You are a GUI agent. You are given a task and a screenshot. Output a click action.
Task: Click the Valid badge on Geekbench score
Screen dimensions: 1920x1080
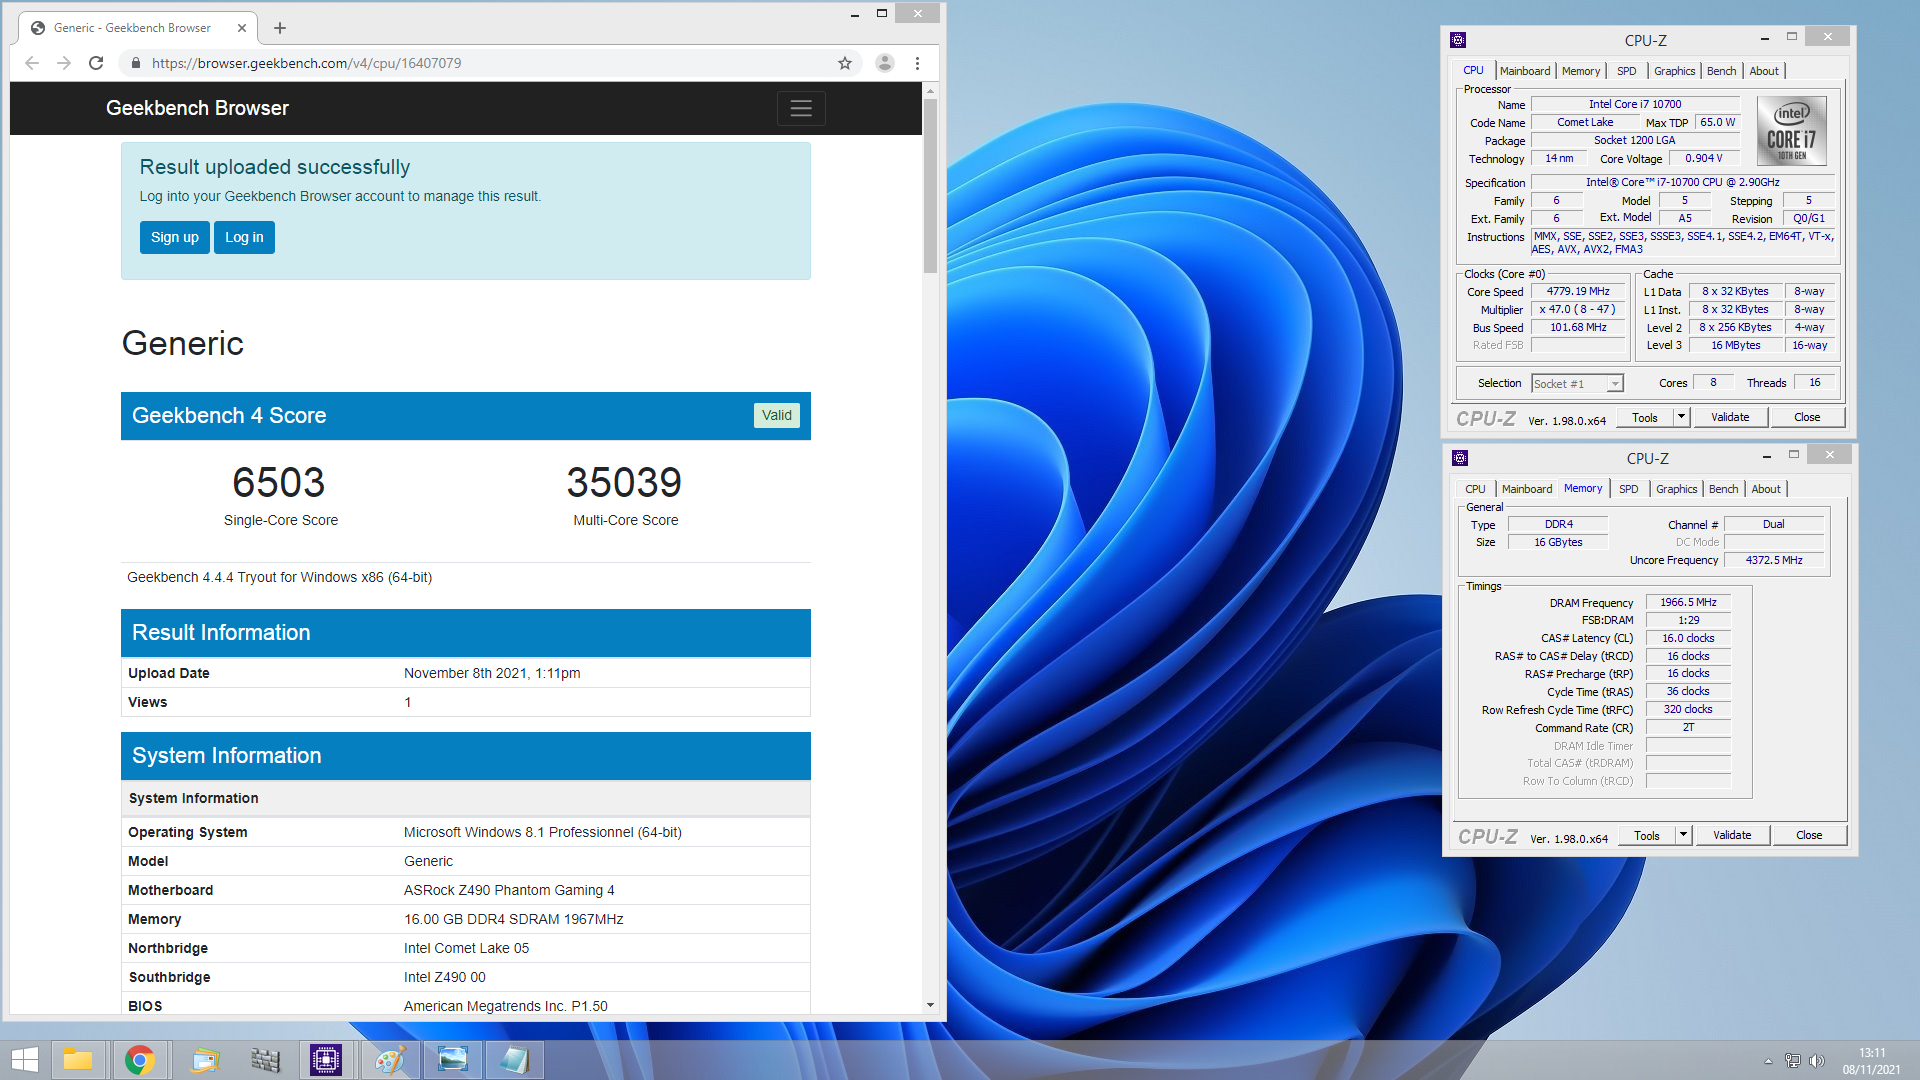click(777, 415)
